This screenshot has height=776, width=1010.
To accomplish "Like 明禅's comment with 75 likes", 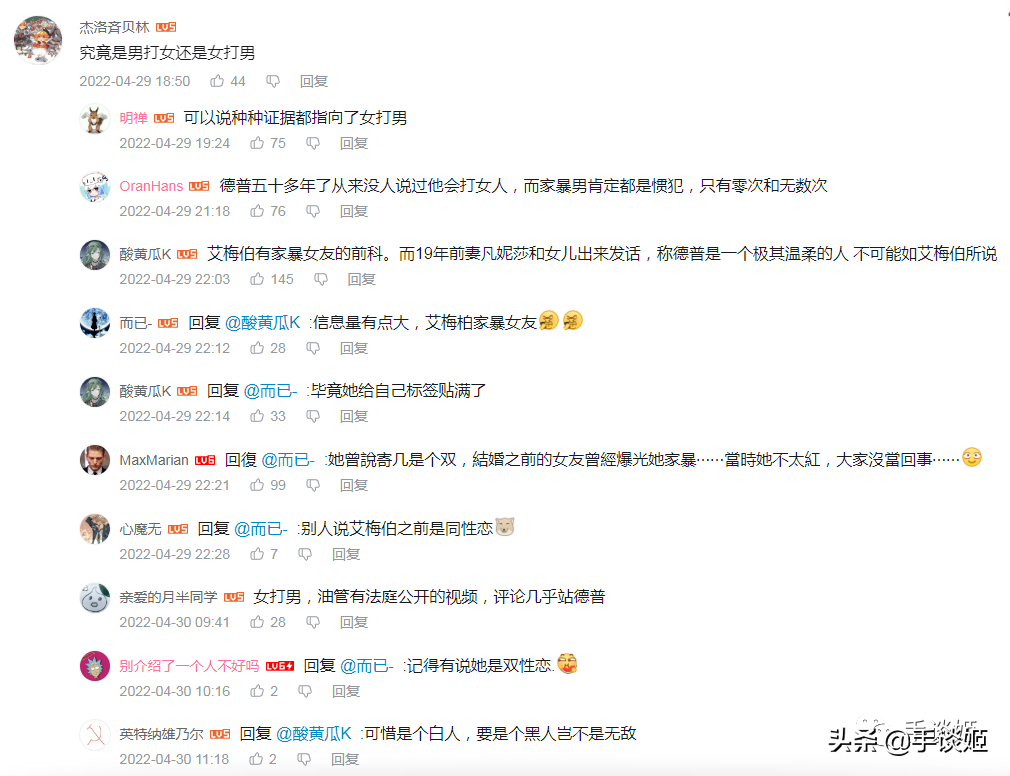I will click(257, 143).
